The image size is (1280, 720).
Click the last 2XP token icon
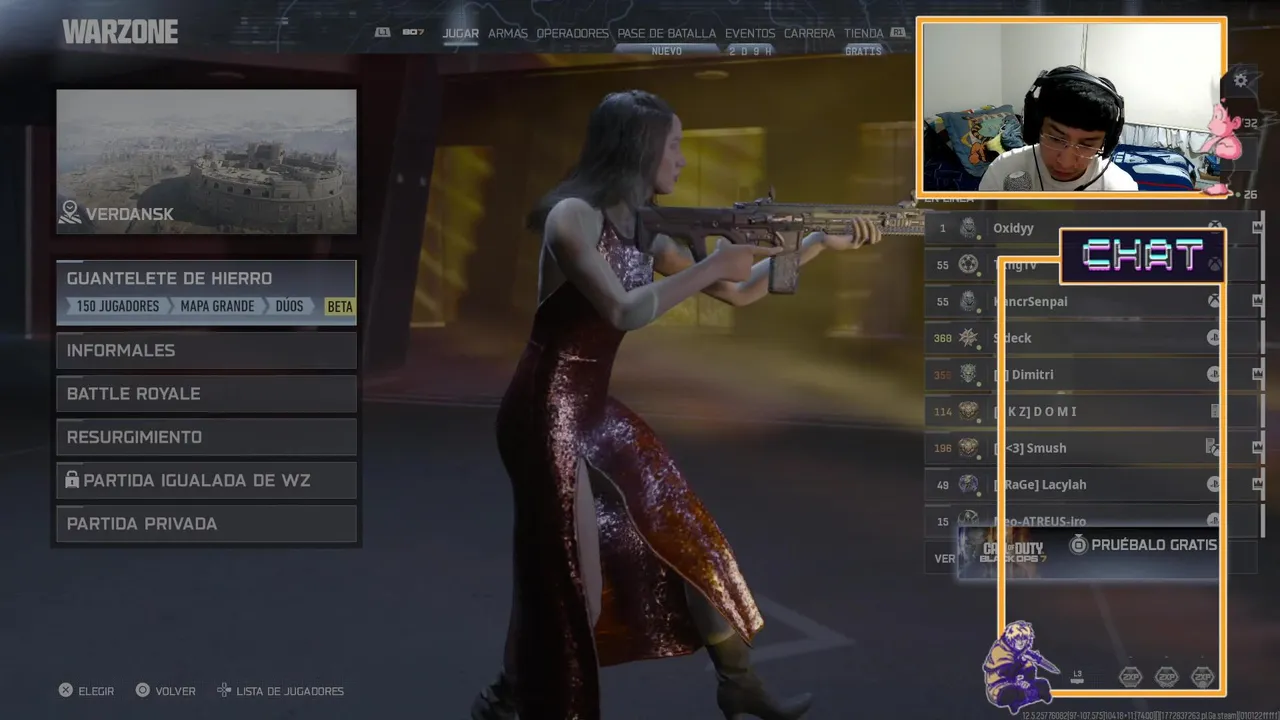1203,677
